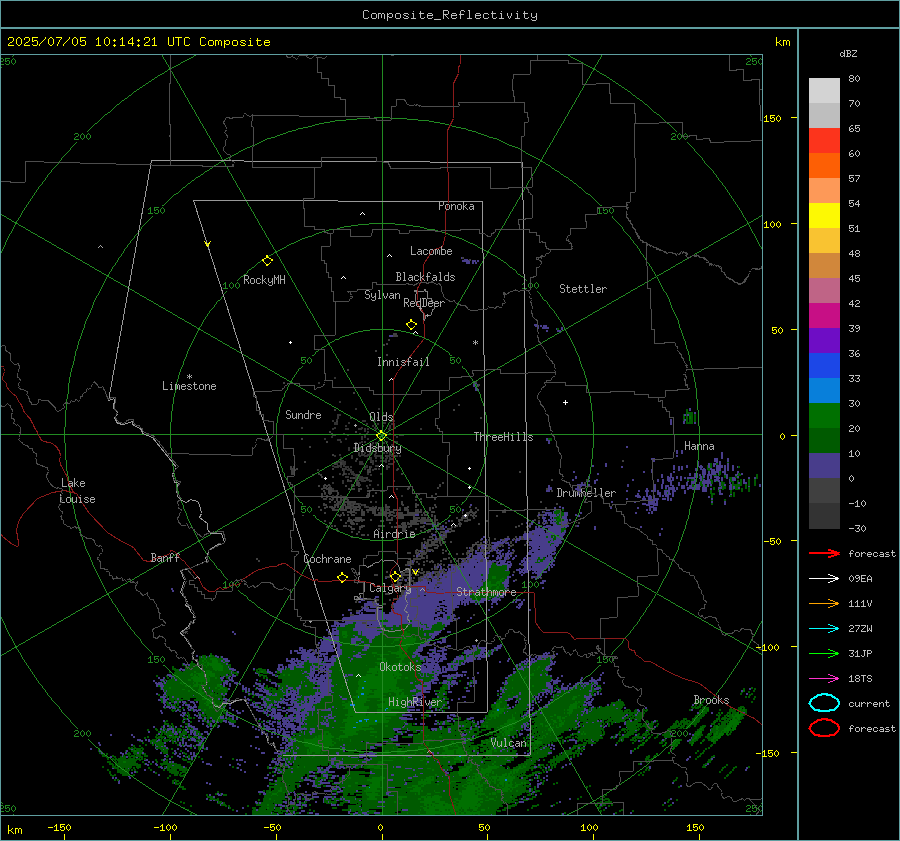
Task: Click the Lacombe town label
Action: 431,251
